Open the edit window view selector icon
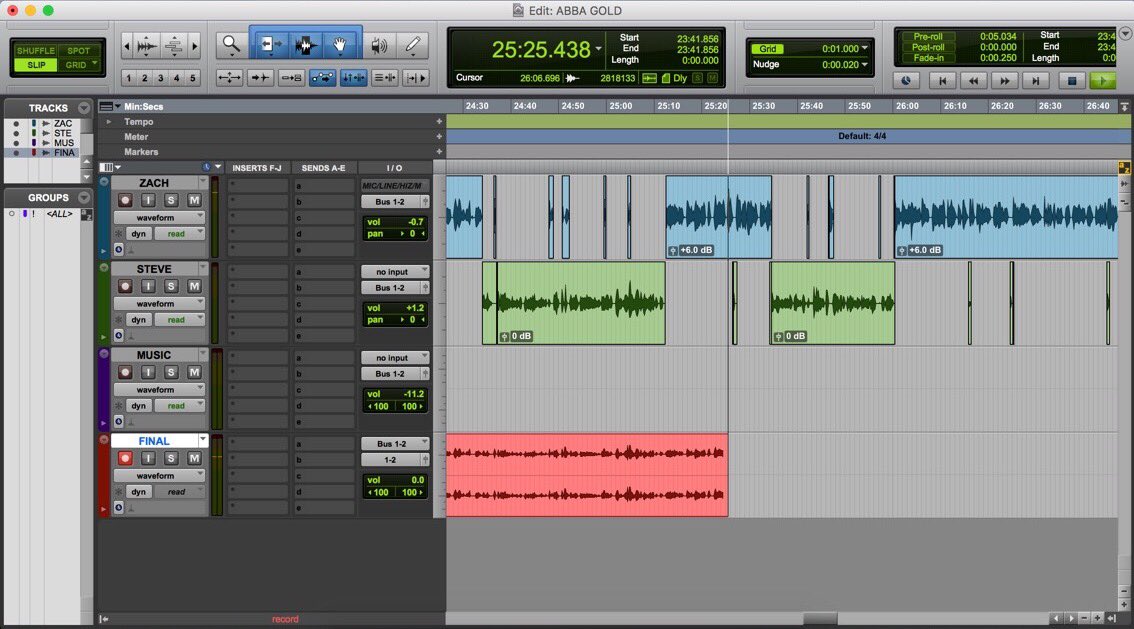Viewport: 1134px width, 629px height. tap(108, 167)
